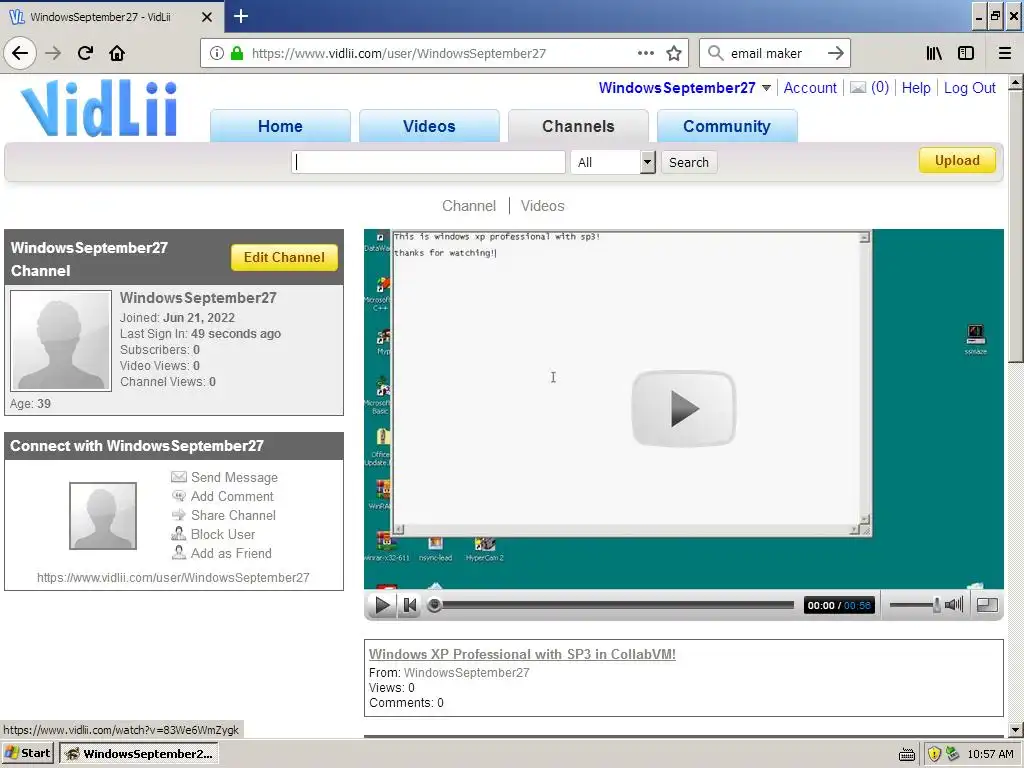The height and width of the screenshot is (768, 1024).
Task: Open Windows XP Professional with SP3 video link
Action: 522,654
